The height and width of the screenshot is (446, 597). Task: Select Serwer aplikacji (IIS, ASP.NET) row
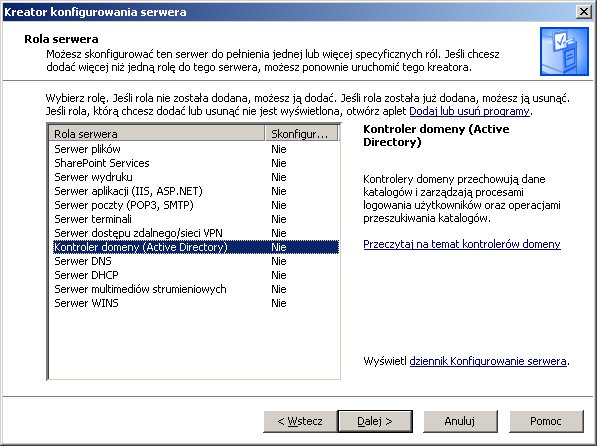tap(194, 191)
